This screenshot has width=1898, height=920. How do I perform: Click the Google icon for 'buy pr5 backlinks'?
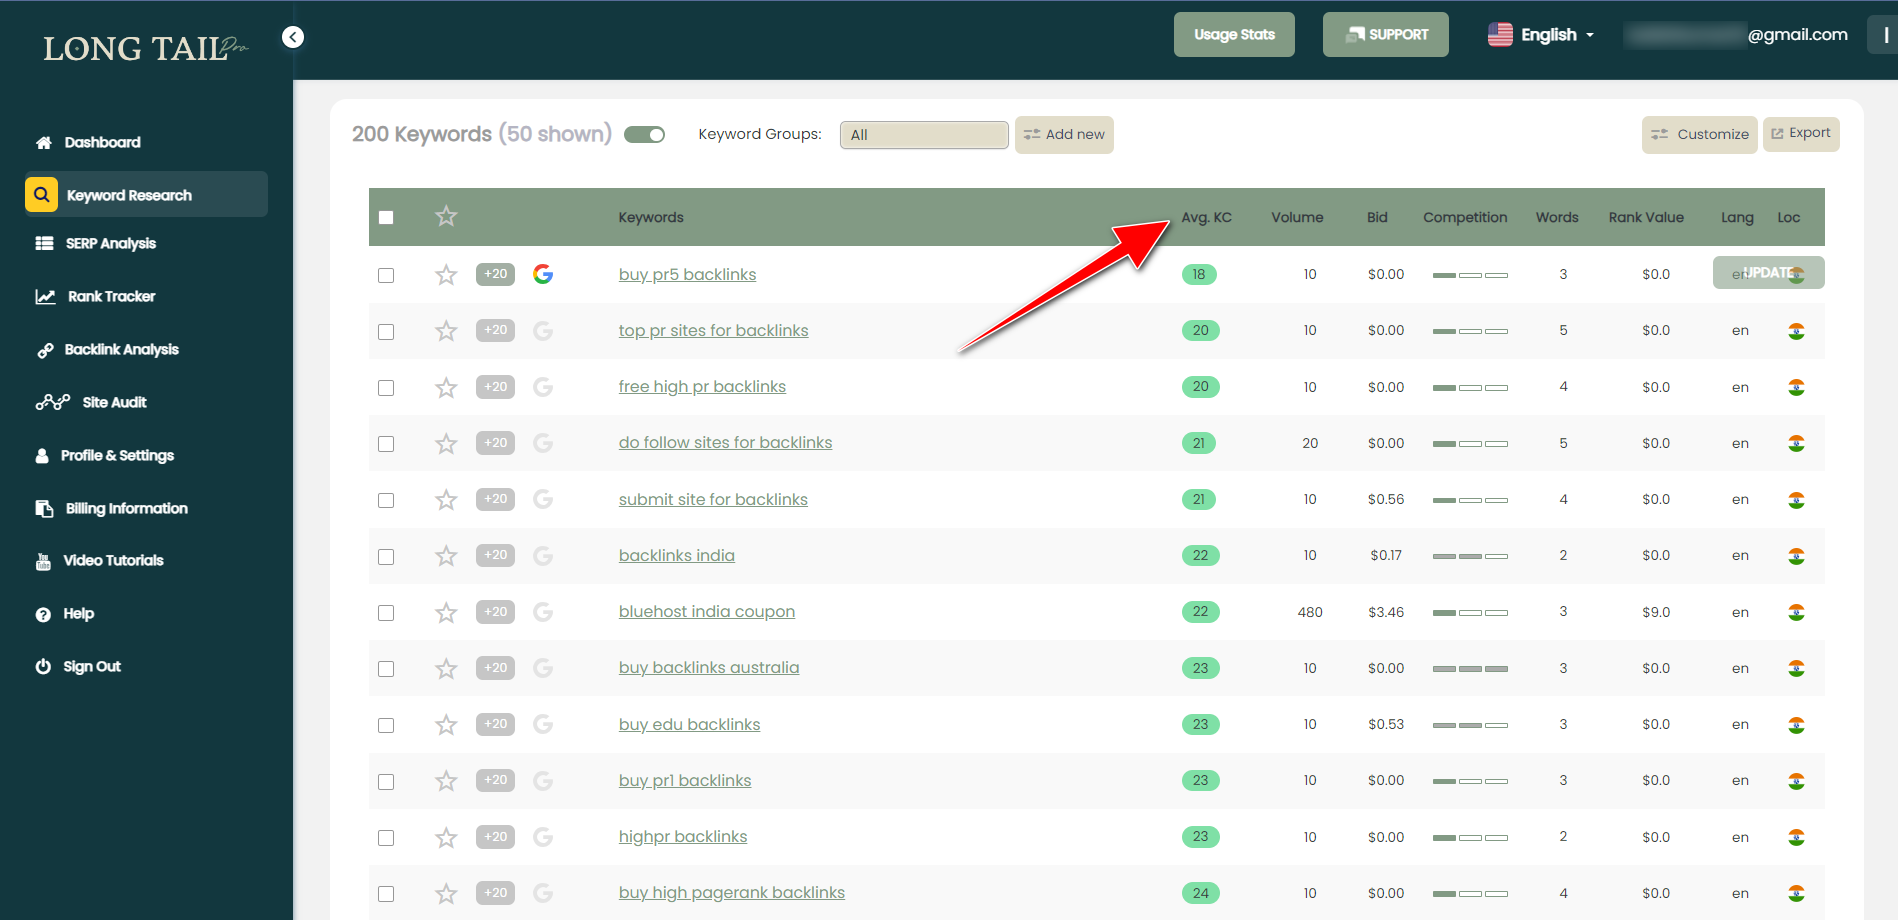[543, 274]
